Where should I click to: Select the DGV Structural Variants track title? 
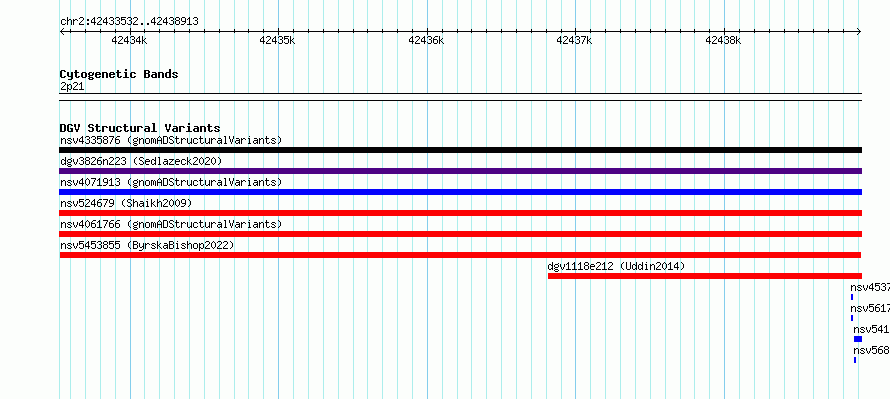coord(140,128)
